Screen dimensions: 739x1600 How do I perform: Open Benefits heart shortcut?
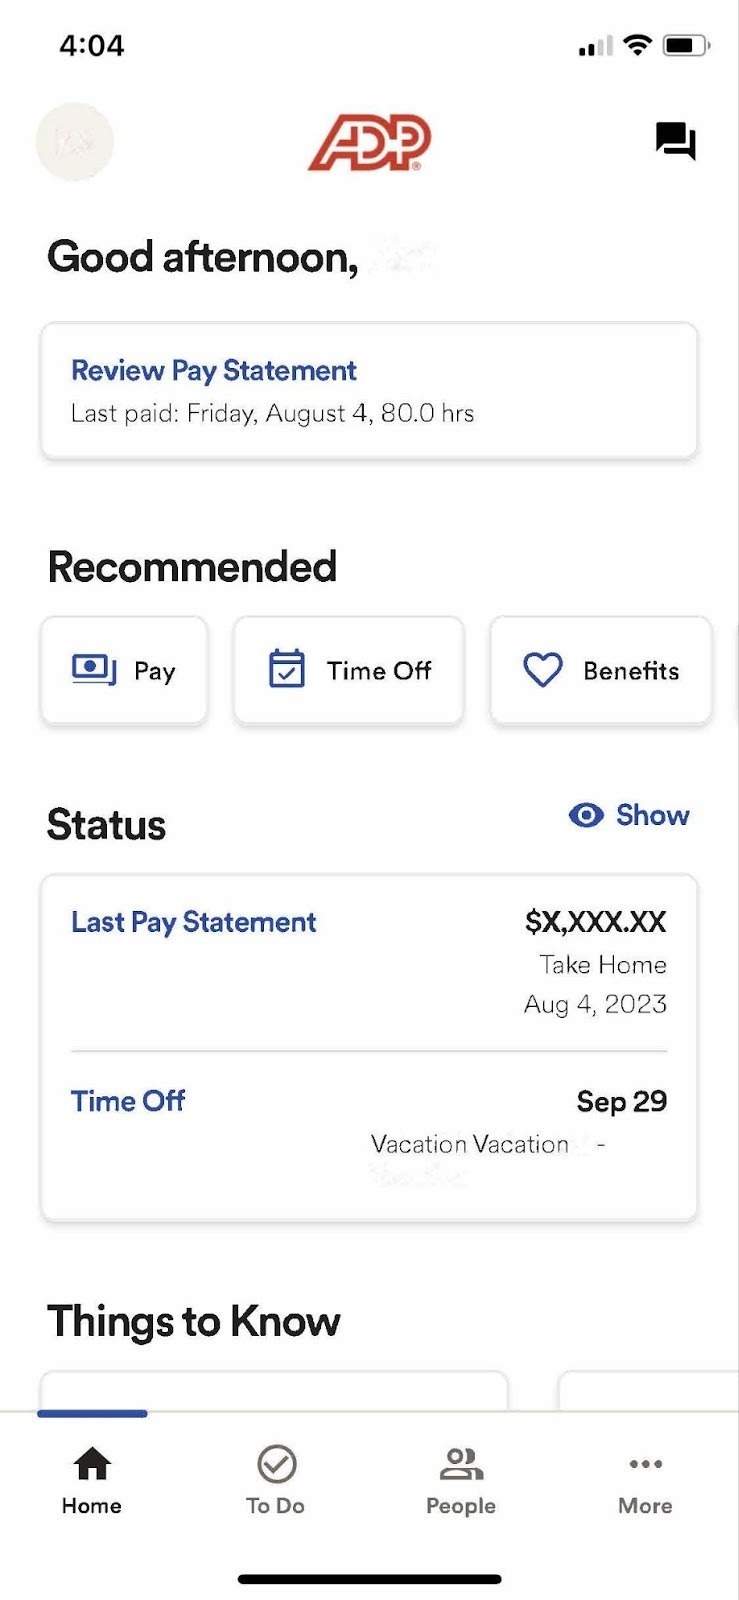(x=601, y=670)
